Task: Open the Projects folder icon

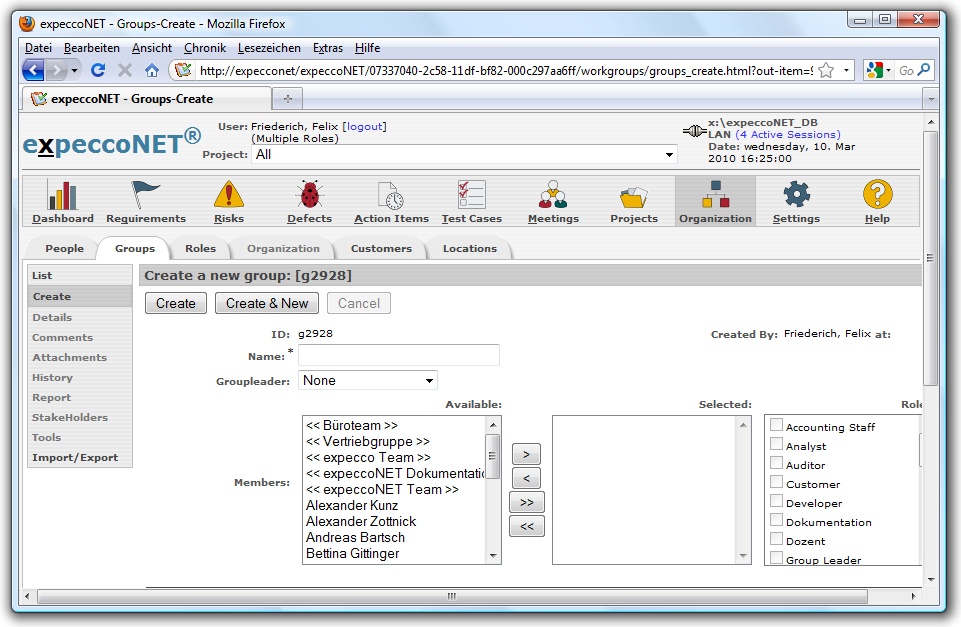Action: [634, 197]
